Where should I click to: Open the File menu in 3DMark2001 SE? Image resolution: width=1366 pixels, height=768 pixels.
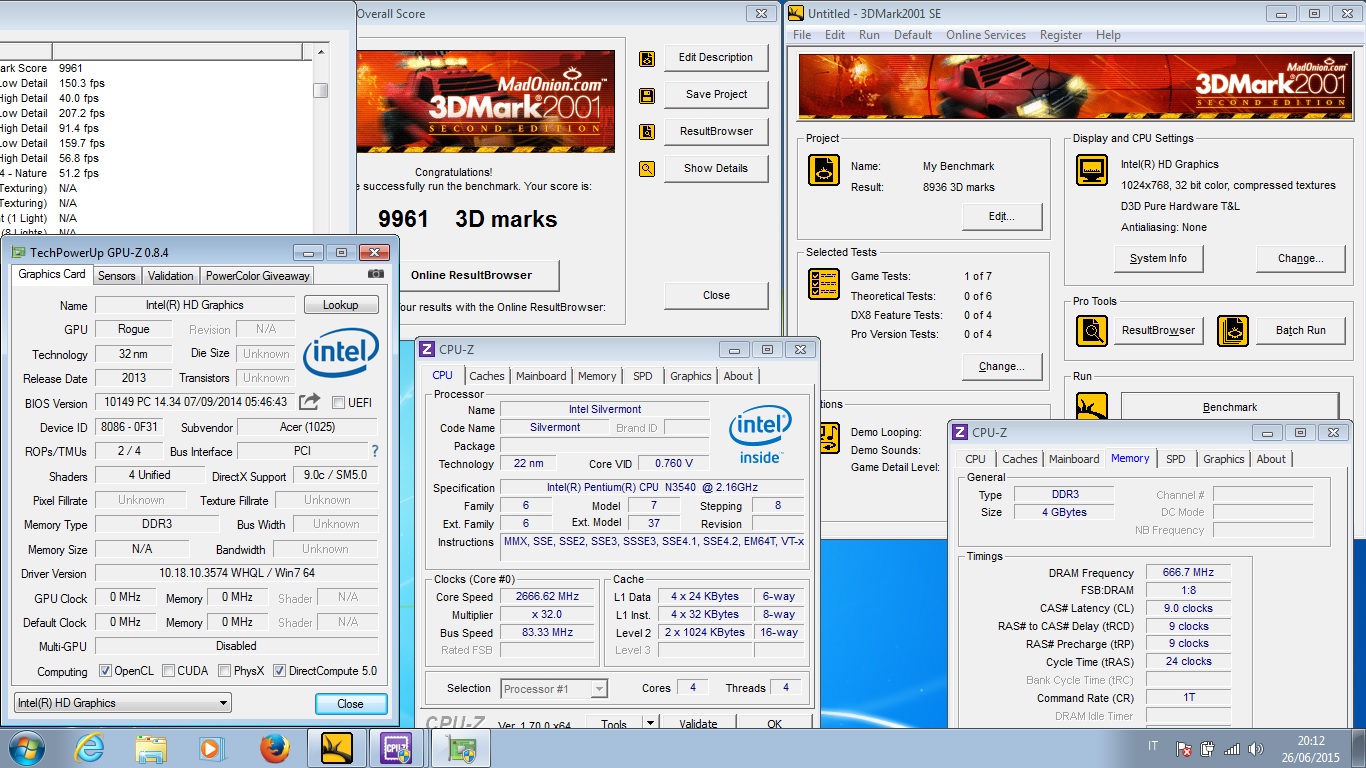(802, 35)
